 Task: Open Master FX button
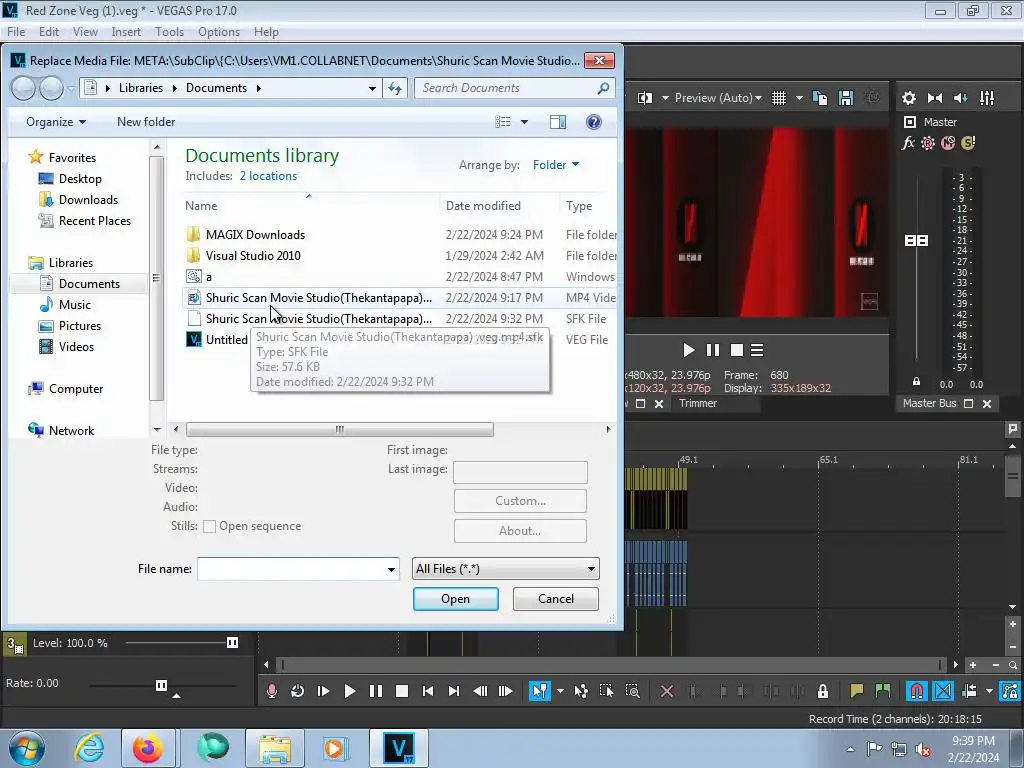tap(908, 143)
